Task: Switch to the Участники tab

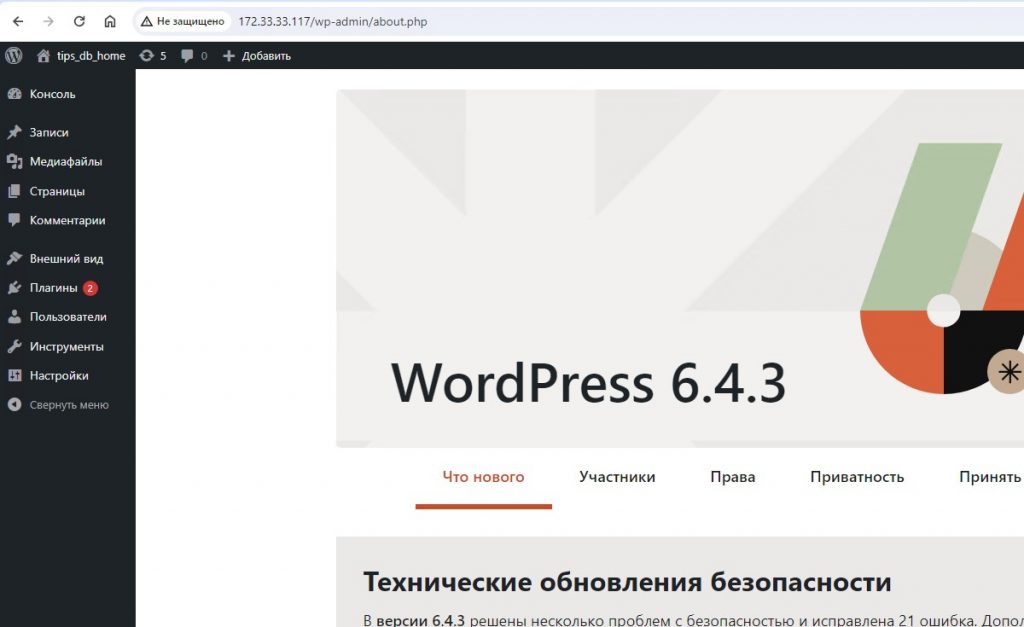Action: (617, 477)
